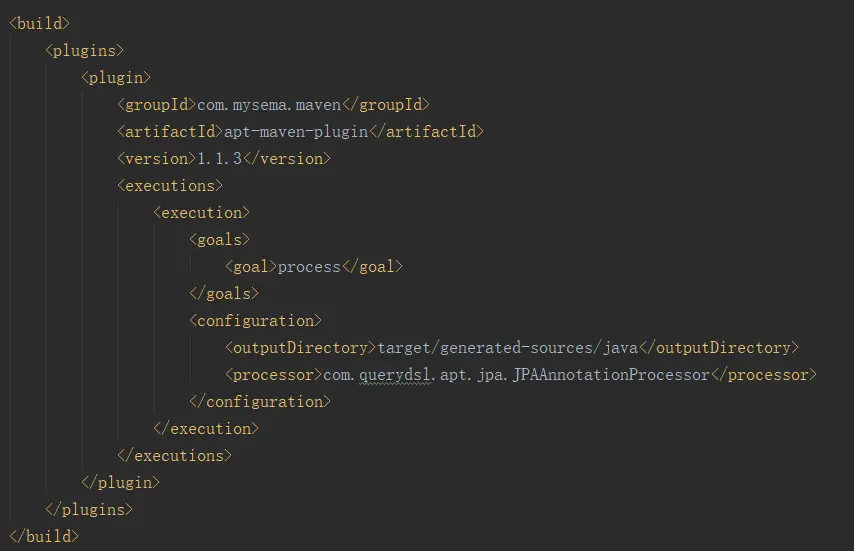This screenshot has height=551, width=854.
Task: Click the opening goals tag
Action: pyautogui.click(x=219, y=239)
